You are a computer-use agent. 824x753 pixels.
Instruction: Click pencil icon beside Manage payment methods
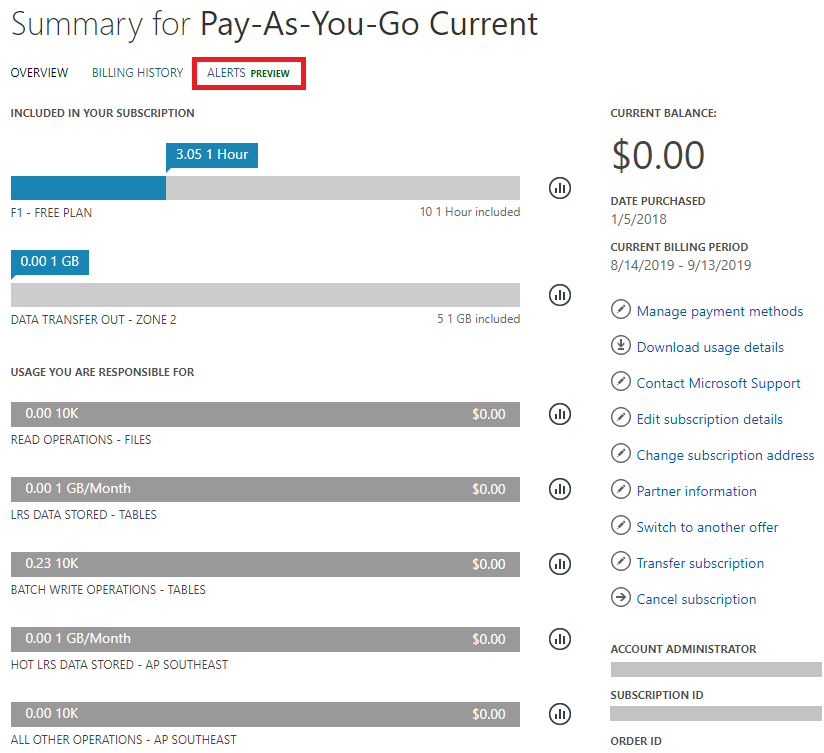(x=621, y=309)
